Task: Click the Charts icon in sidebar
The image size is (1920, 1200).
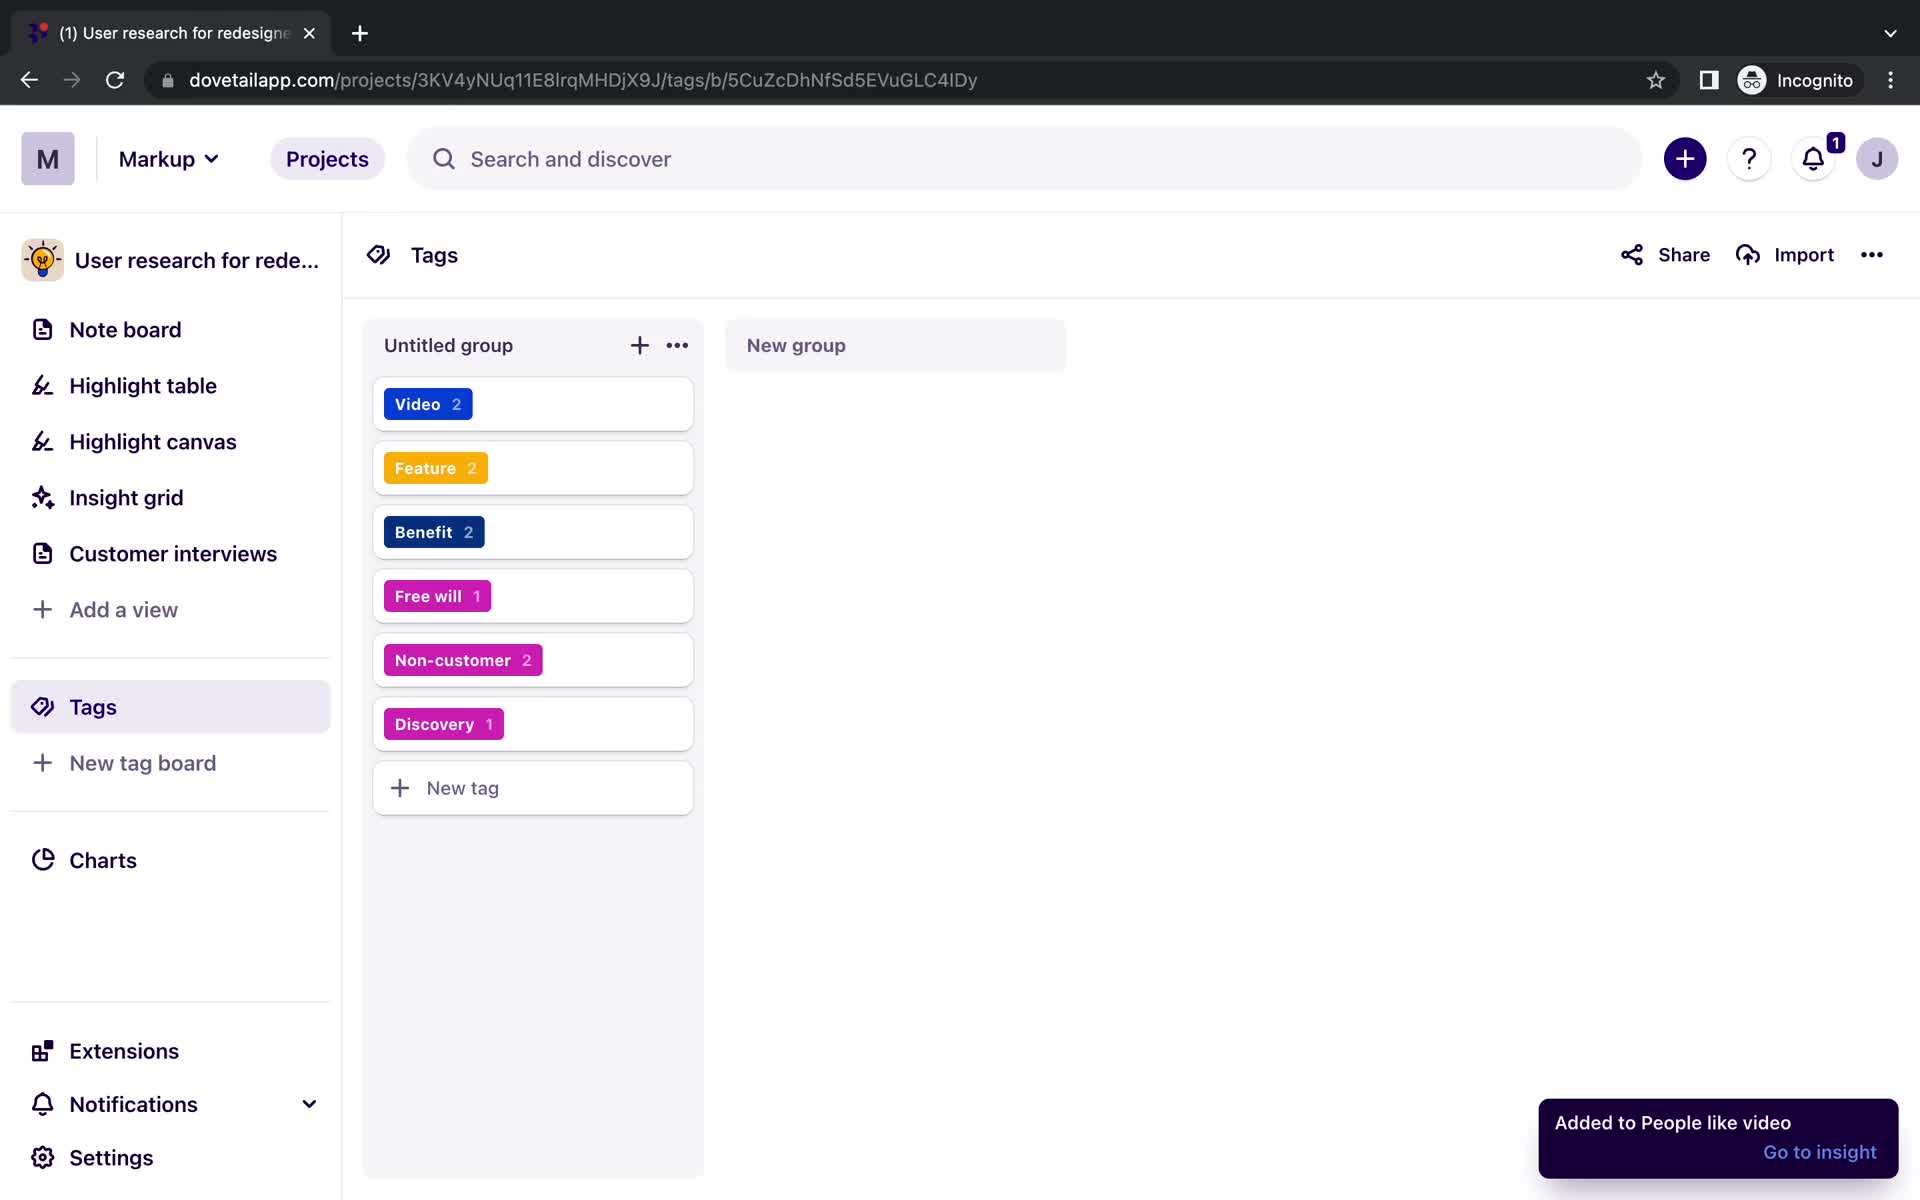Action: click(x=43, y=860)
